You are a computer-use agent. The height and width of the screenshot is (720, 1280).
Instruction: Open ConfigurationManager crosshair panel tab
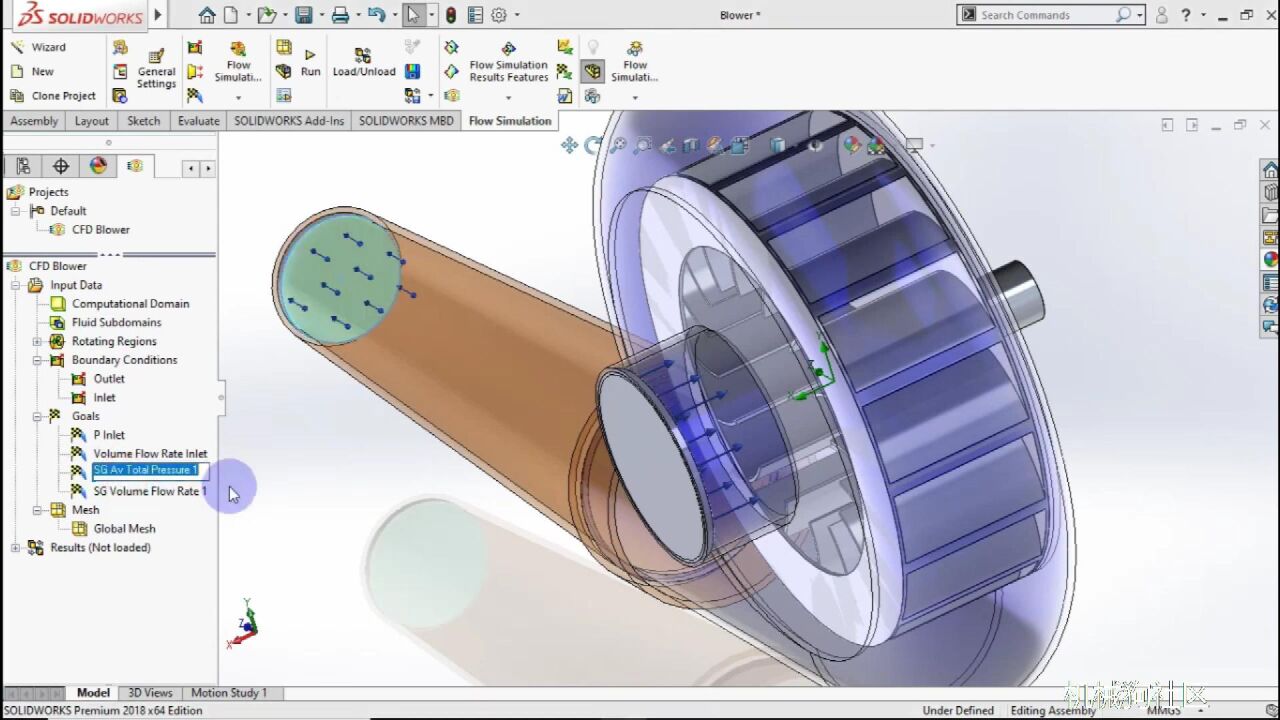click(x=61, y=166)
